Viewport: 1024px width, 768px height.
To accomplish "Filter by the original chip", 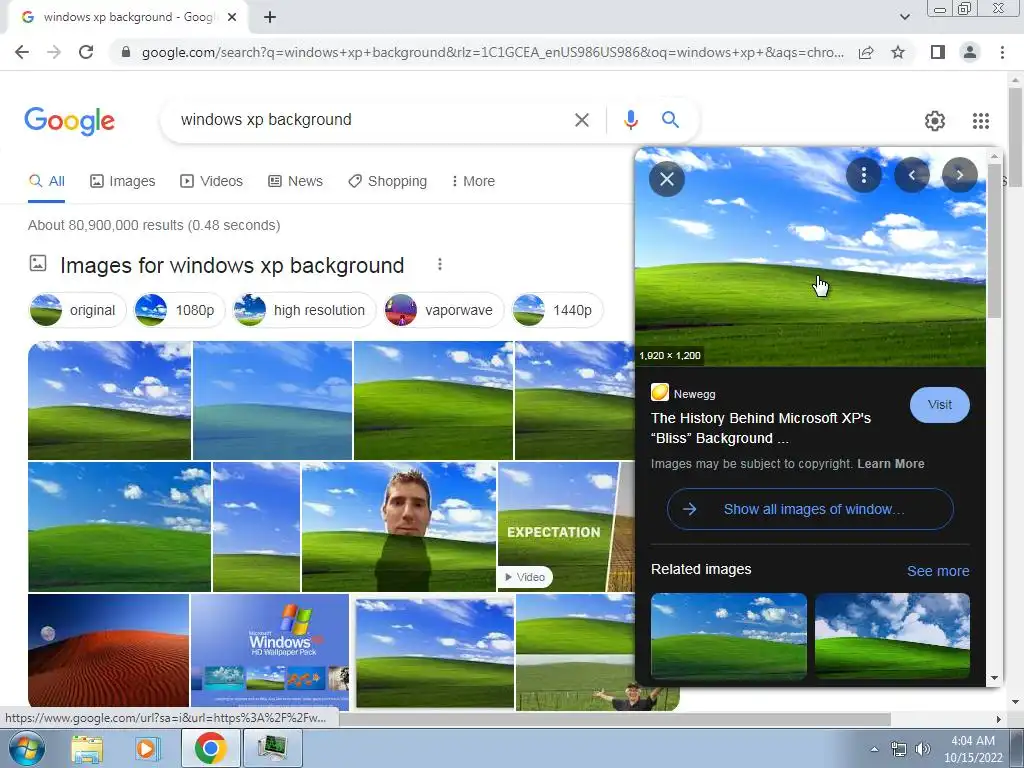I will click(77, 310).
